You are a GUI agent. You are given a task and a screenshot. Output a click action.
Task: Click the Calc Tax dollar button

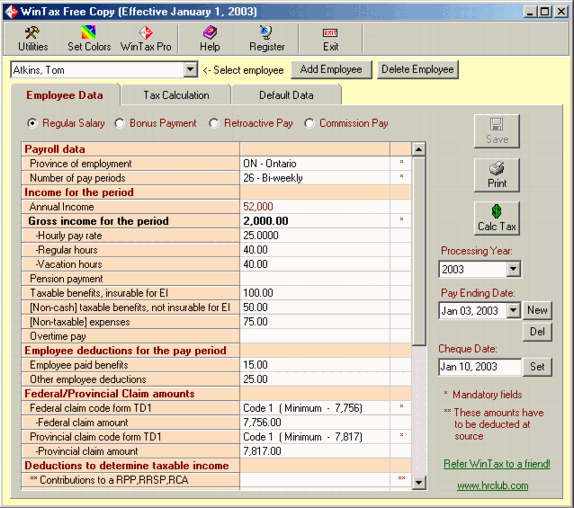[497, 218]
